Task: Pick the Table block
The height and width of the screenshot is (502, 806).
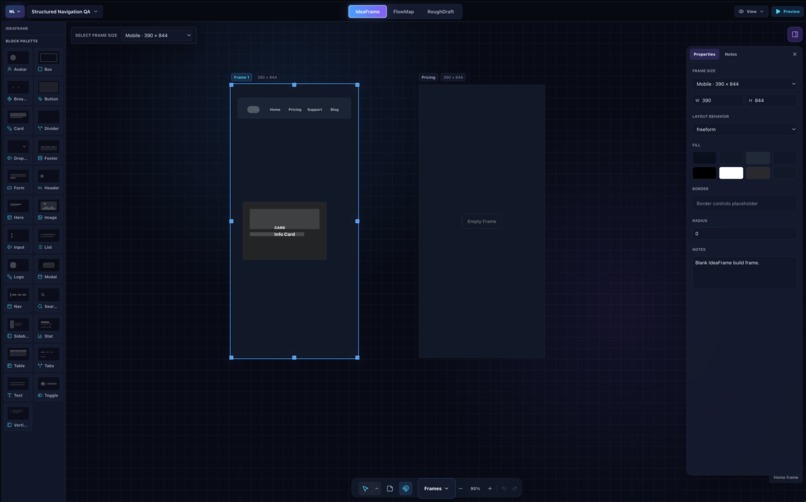Action: [x=18, y=360]
